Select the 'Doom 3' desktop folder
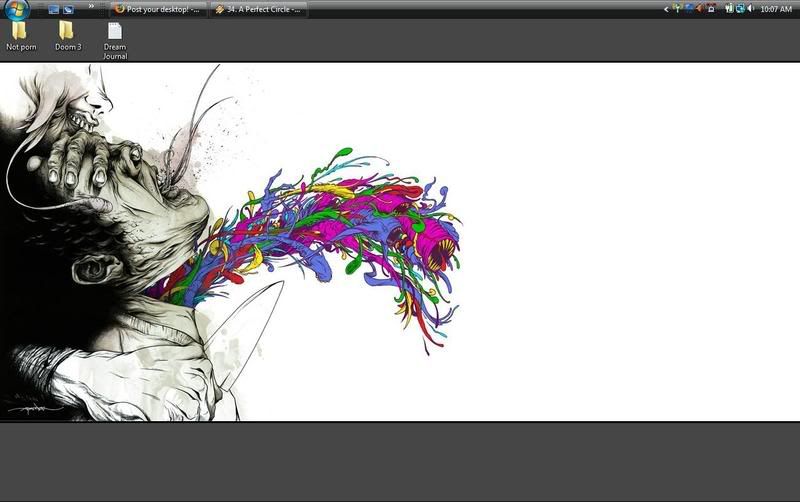The width and height of the screenshot is (800, 502). (x=68, y=36)
